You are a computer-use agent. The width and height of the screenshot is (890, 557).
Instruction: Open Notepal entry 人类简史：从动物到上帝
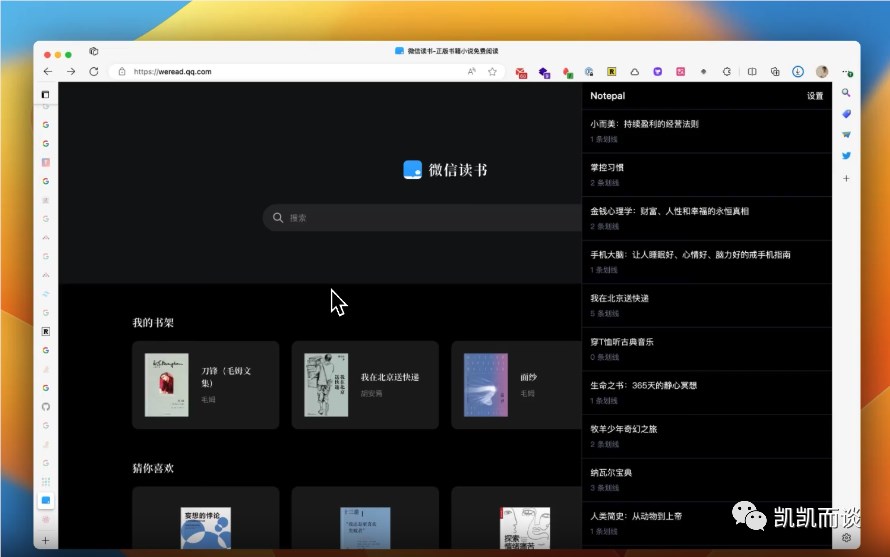pos(707,524)
